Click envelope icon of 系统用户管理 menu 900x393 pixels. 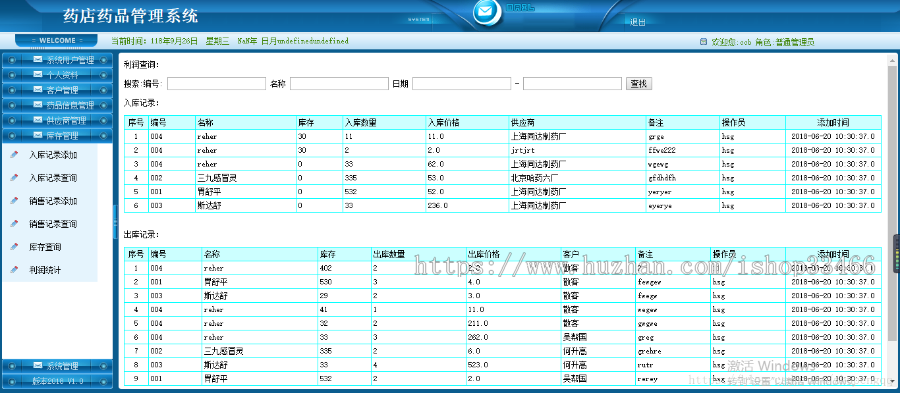coord(38,60)
